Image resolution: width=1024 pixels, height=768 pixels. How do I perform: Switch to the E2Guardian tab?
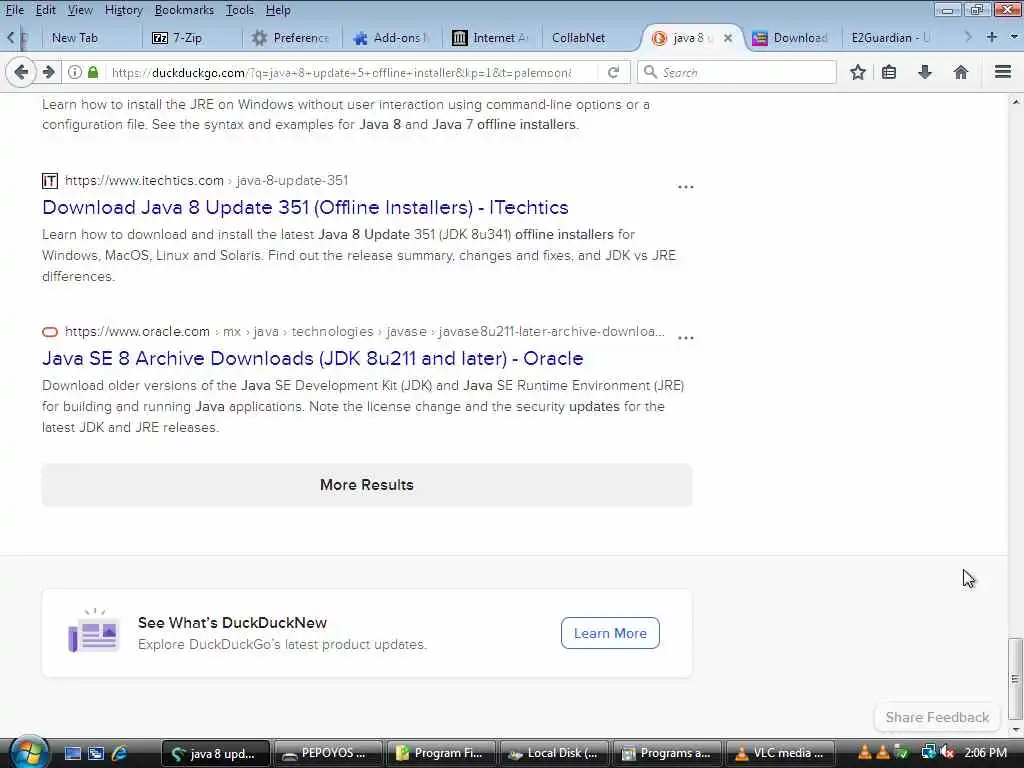tap(891, 38)
